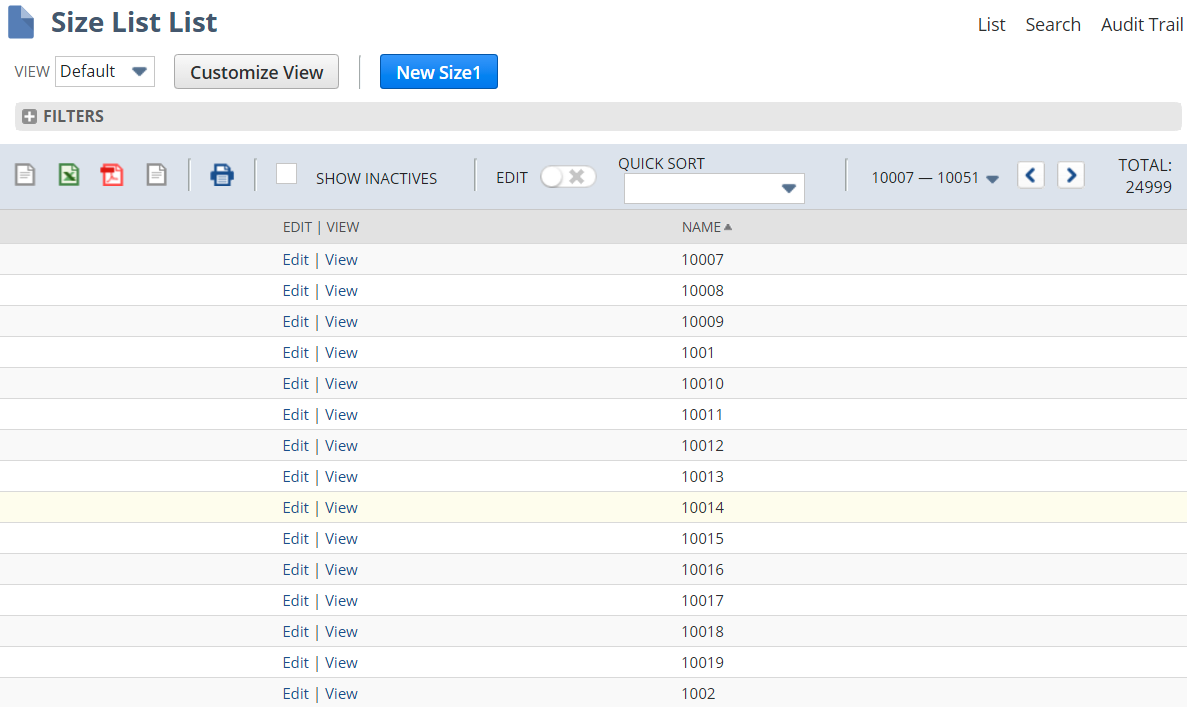Image resolution: width=1187 pixels, height=707 pixels.
Task: Sort by the Name column header
Action: point(706,227)
